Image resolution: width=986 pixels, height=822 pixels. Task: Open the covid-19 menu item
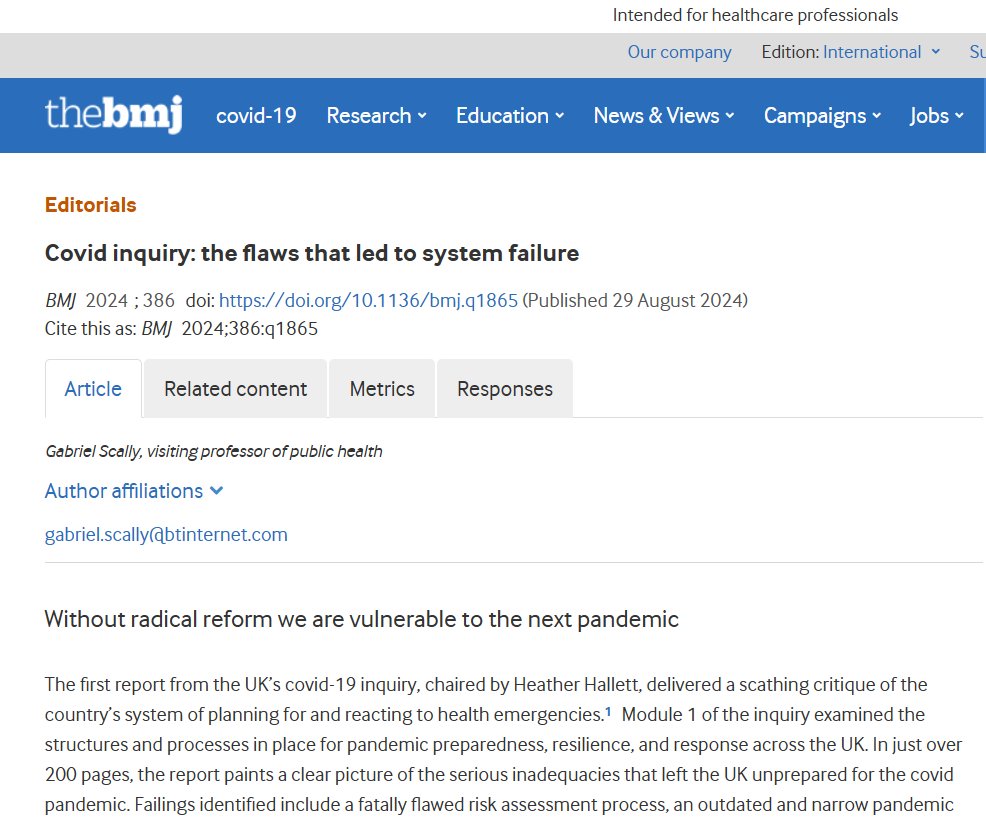pos(256,116)
